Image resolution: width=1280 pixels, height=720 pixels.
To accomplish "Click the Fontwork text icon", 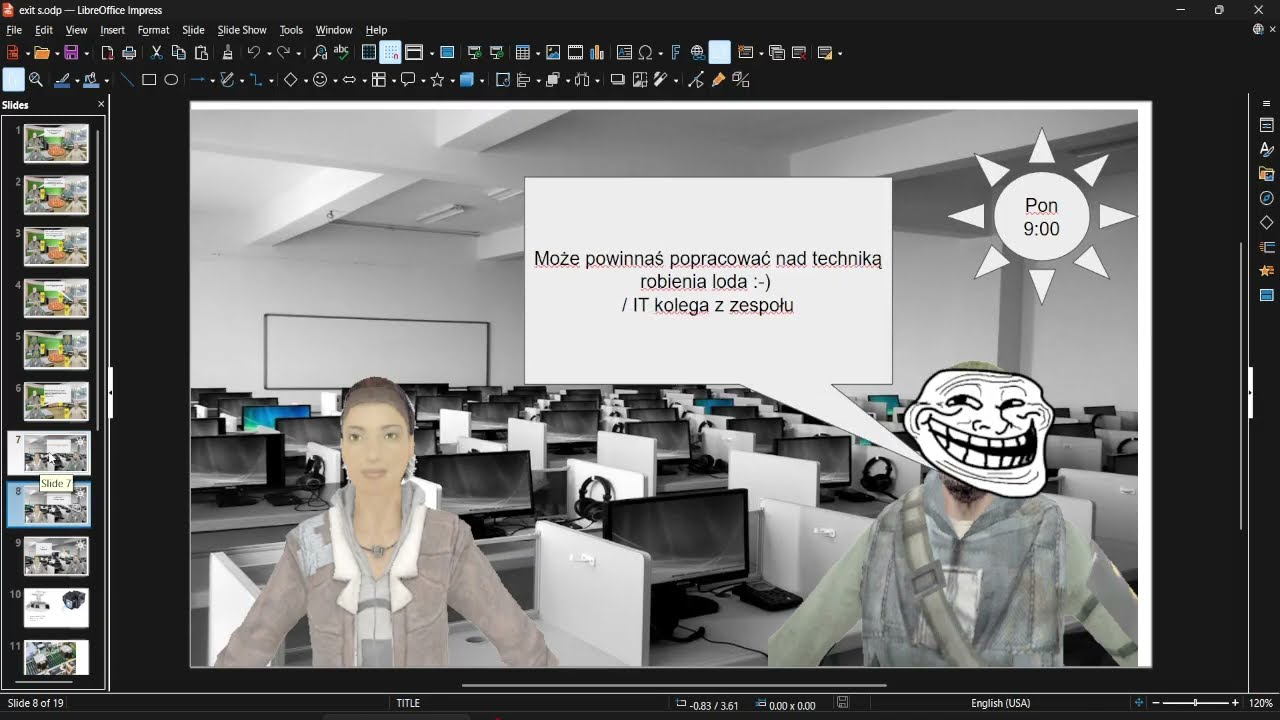I will 675,53.
